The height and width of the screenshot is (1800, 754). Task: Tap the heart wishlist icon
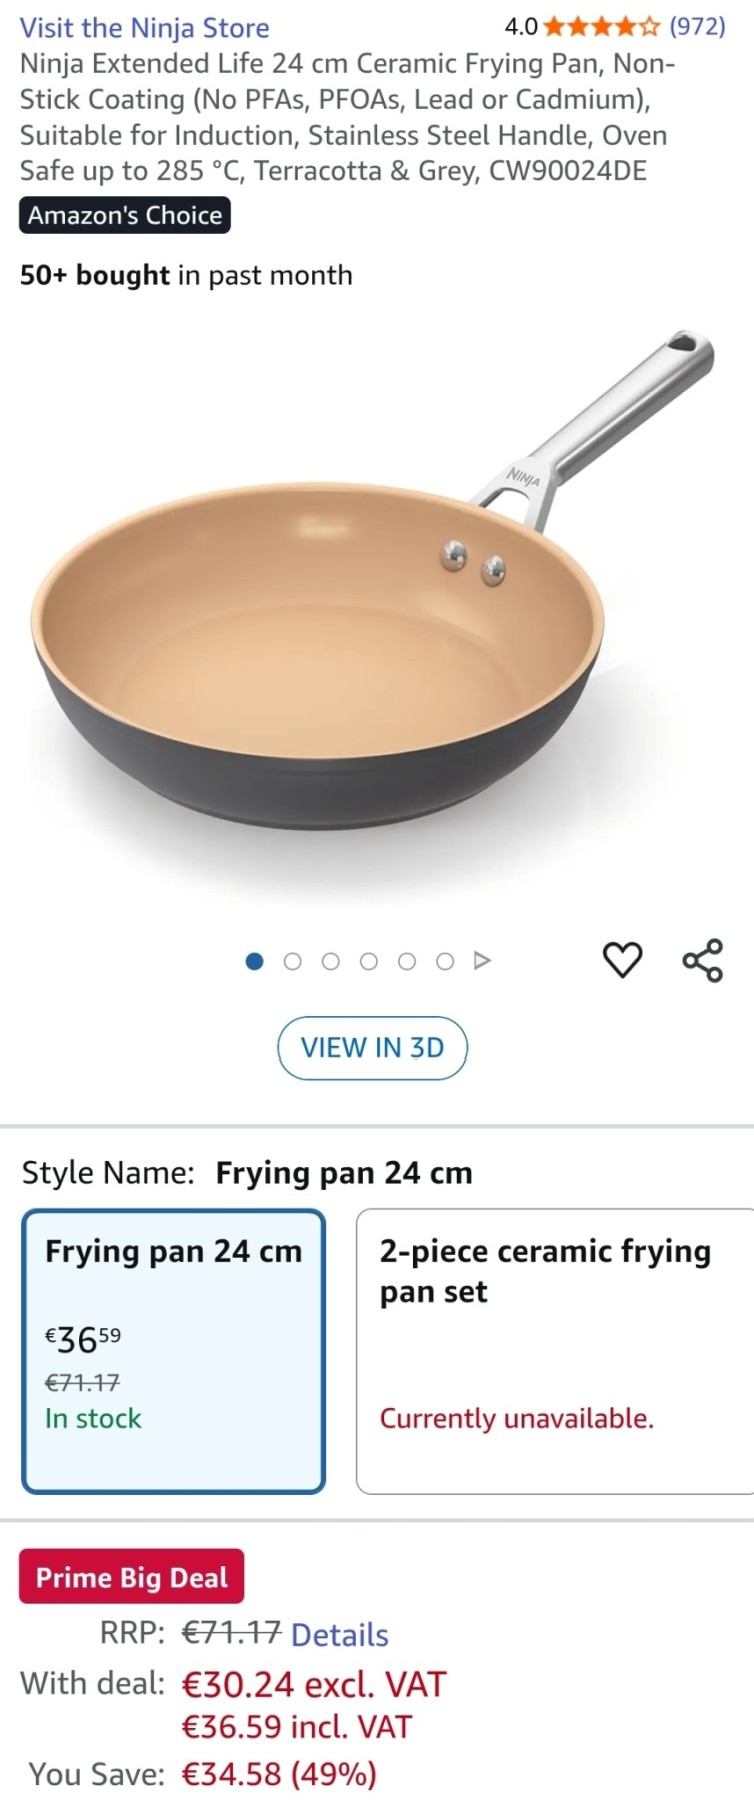(622, 960)
